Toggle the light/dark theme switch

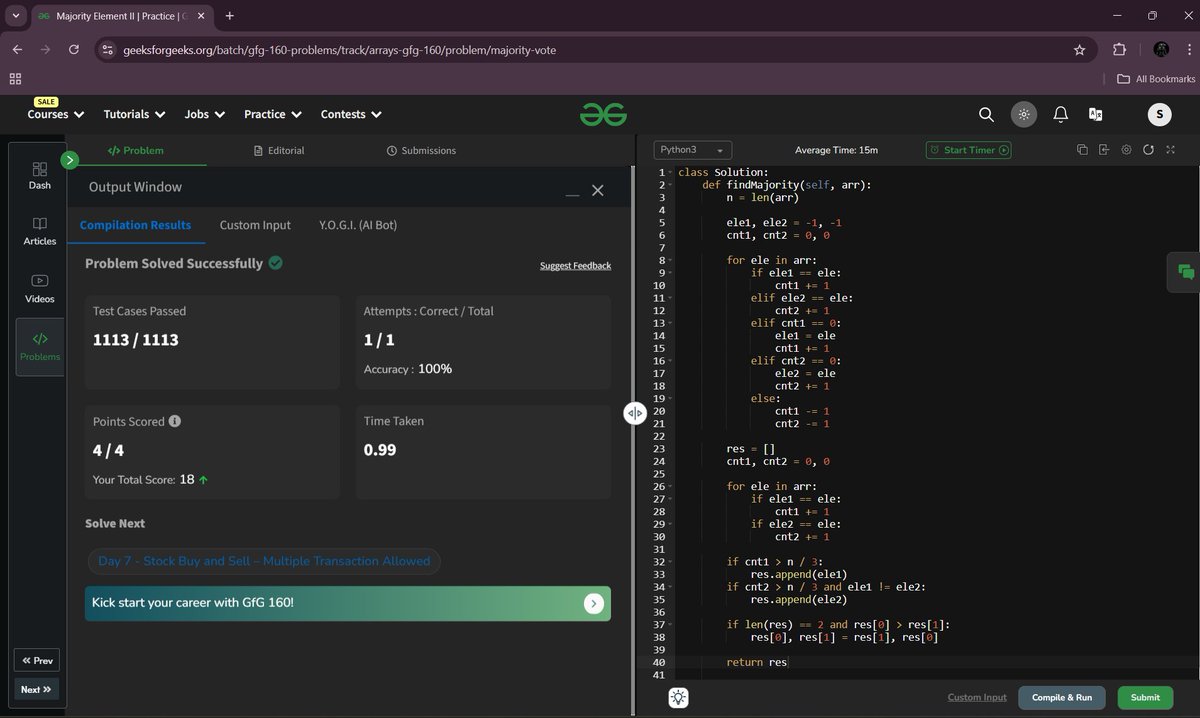tap(1023, 114)
